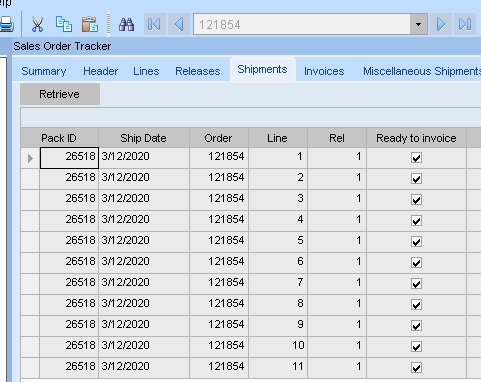Viewport: 481px width, 382px height.
Task: Click the row header for line 5
Action: 30,242
